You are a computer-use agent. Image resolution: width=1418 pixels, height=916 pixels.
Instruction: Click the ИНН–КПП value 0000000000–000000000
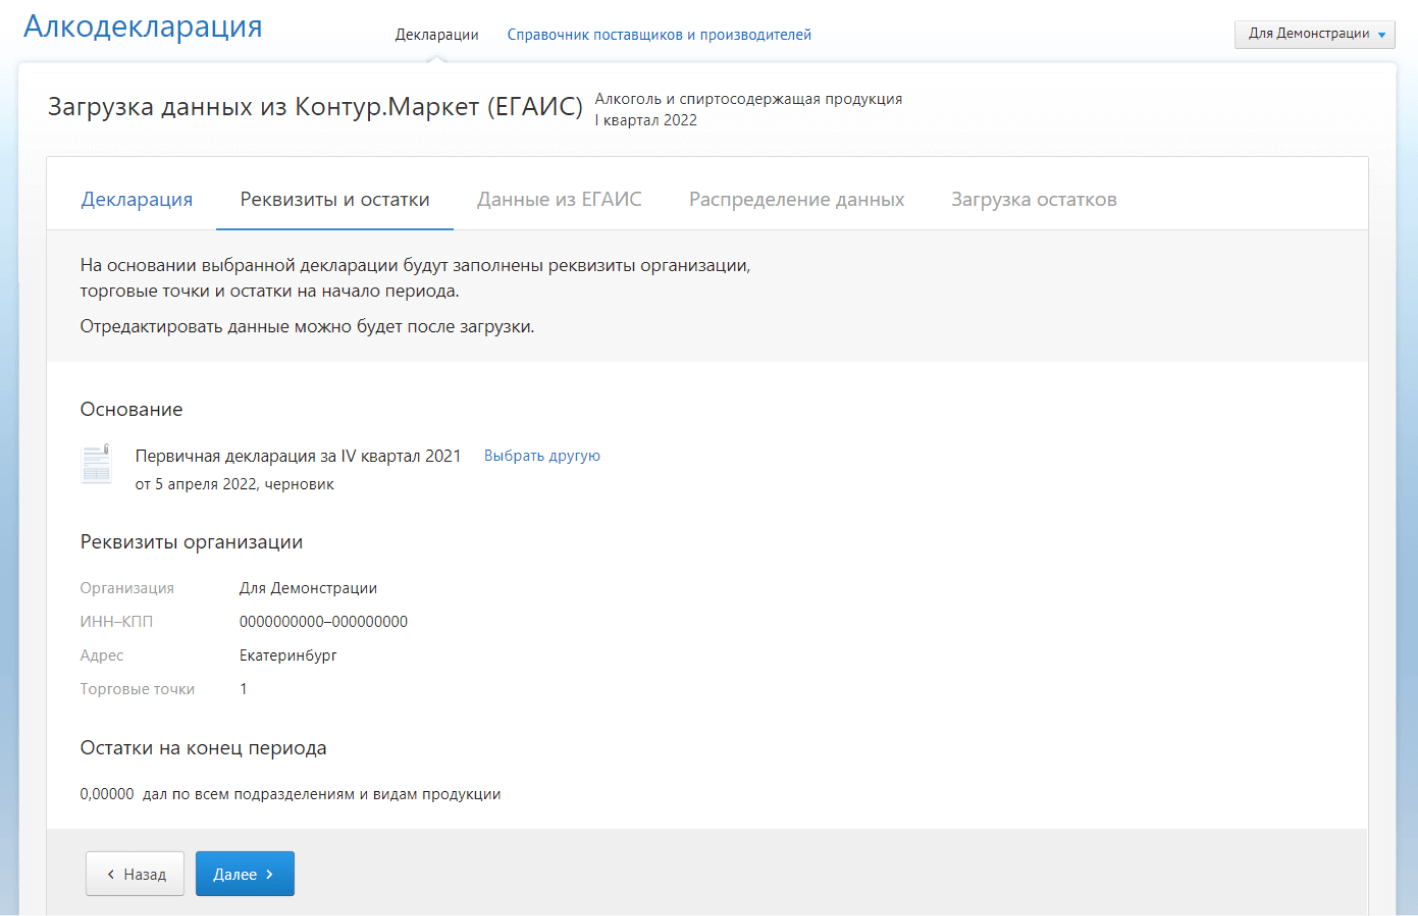pos(323,622)
